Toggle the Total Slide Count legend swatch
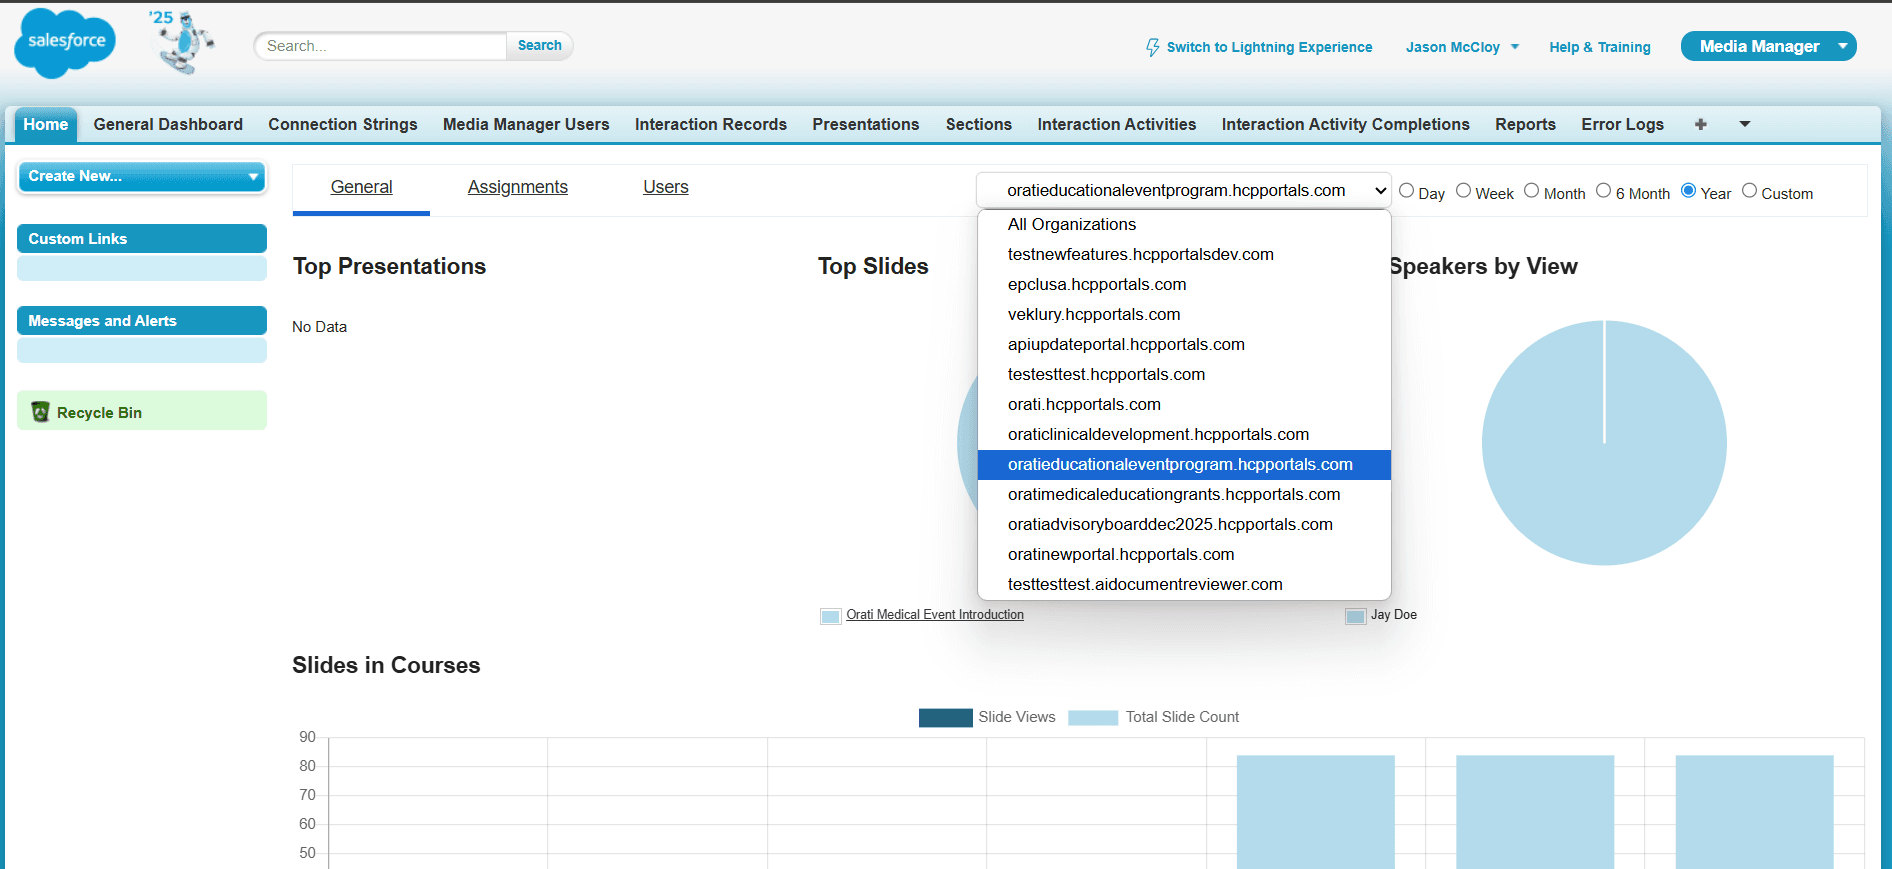1892x869 pixels. [1093, 717]
